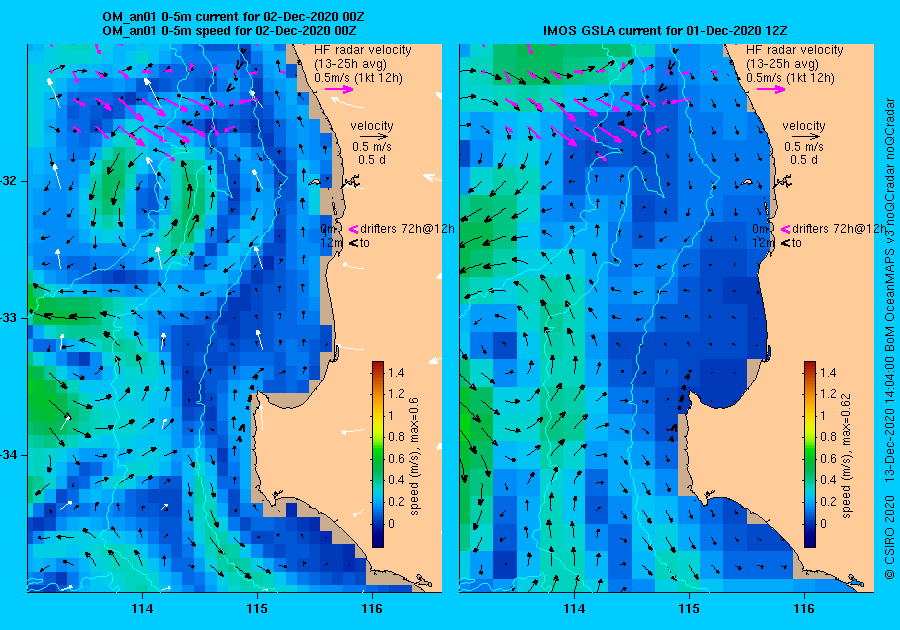Image resolution: width=900 pixels, height=630 pixels.
Task: Click the 'IMOS GSLA current for 01-Dec-2020 12Z' title
Action: (666, 30)
